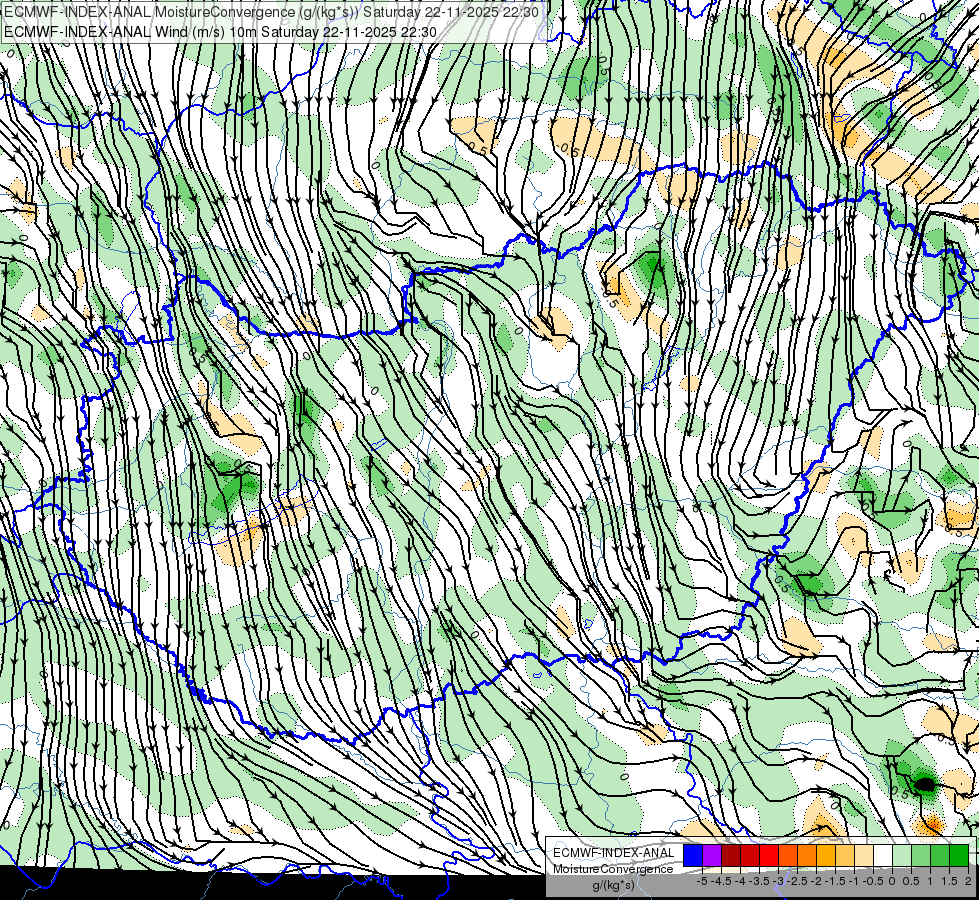The height and width of the screenshot is (900, 979).
Task: Pick the dark maroon swatch between -4.5 and -4
Action: (x=731, y=855)
